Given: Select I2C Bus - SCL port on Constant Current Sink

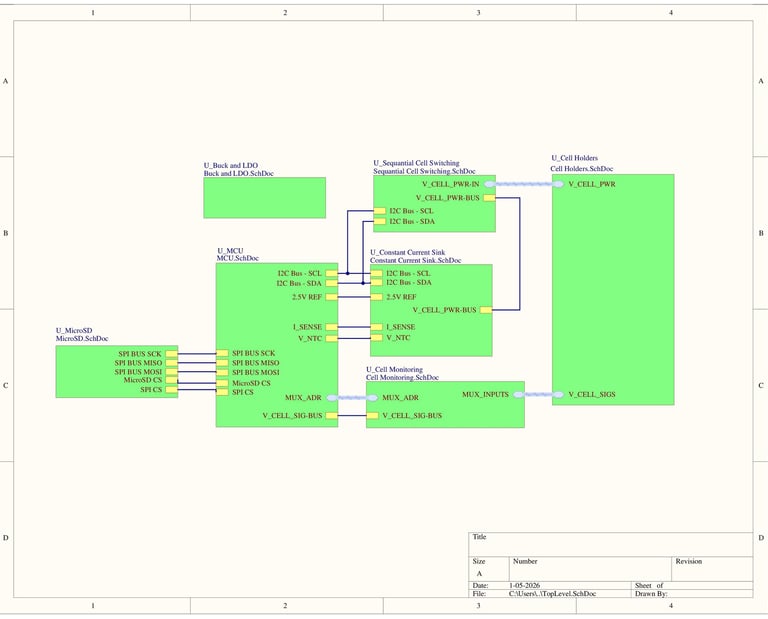Looking at the screenshot, I should point(377,273).
